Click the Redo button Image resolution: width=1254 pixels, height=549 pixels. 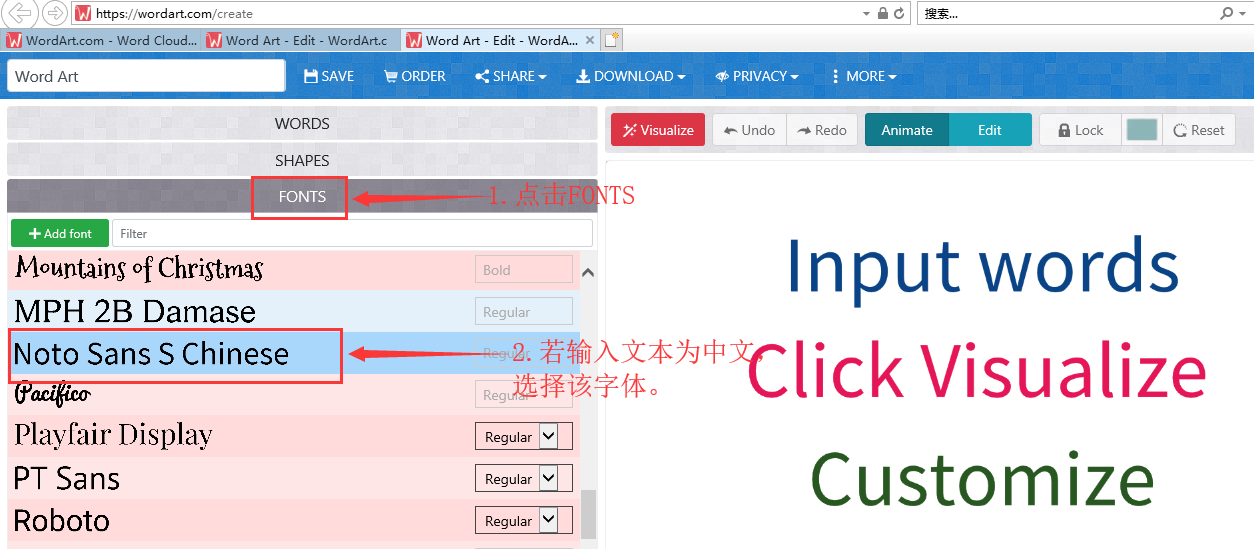tap(822, 130)
